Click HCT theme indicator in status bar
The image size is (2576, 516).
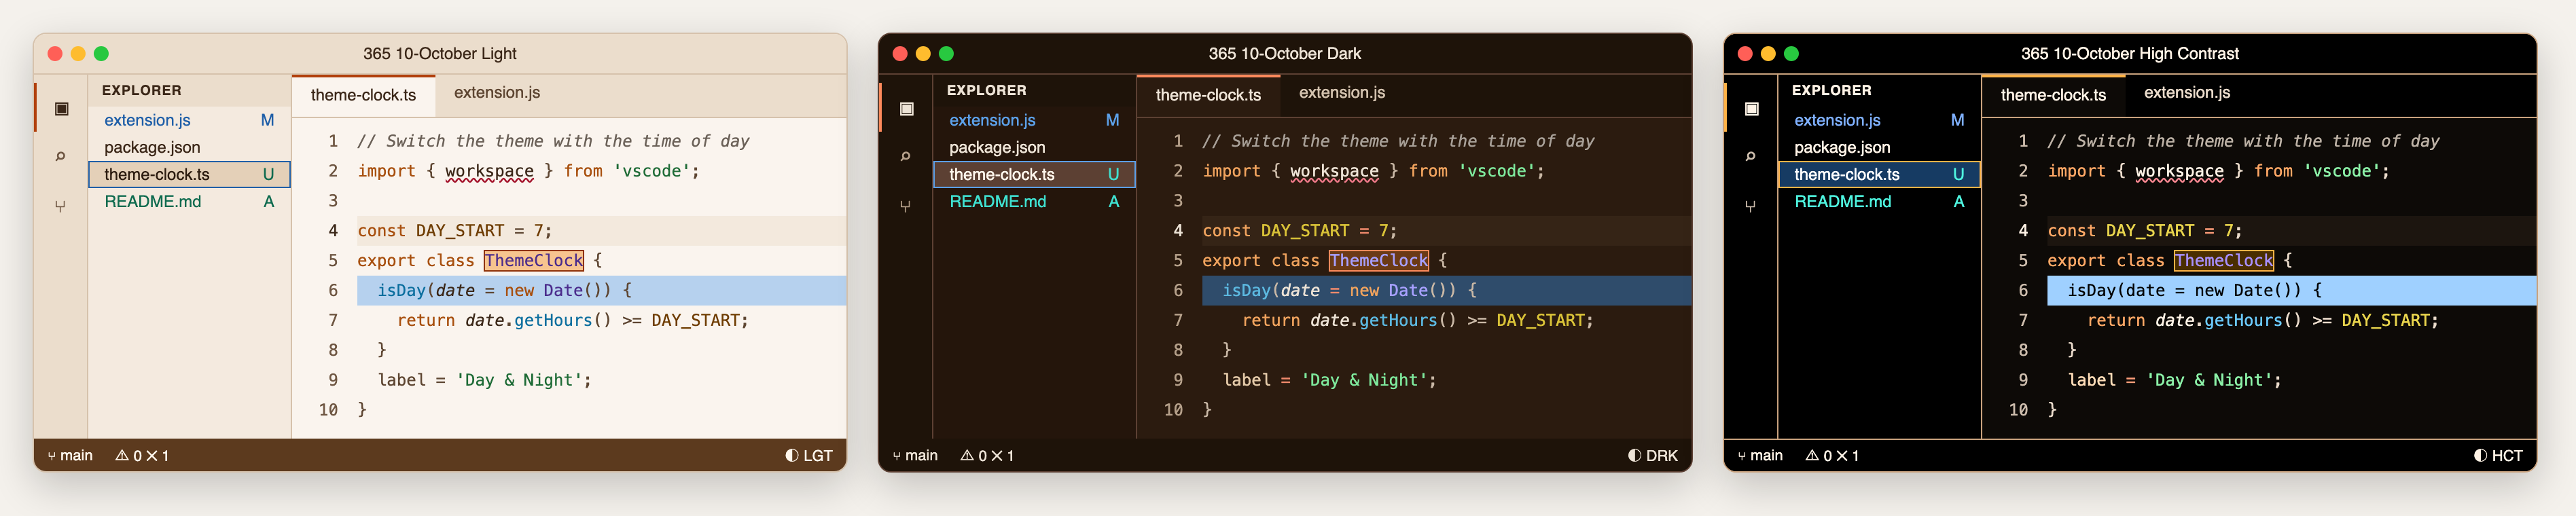point(2498,455)
